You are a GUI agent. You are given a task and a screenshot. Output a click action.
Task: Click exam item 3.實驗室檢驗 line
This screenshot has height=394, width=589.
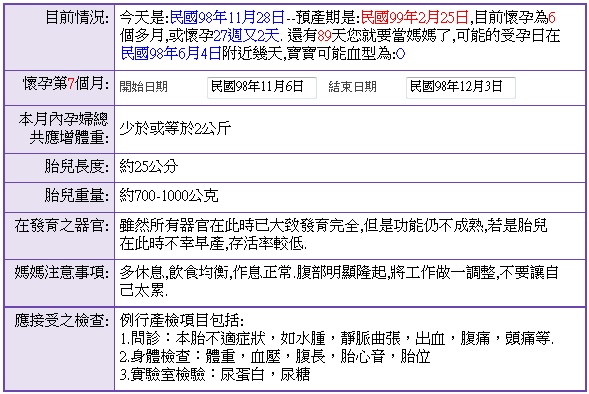pyautogui.click(x=215, y=374)
